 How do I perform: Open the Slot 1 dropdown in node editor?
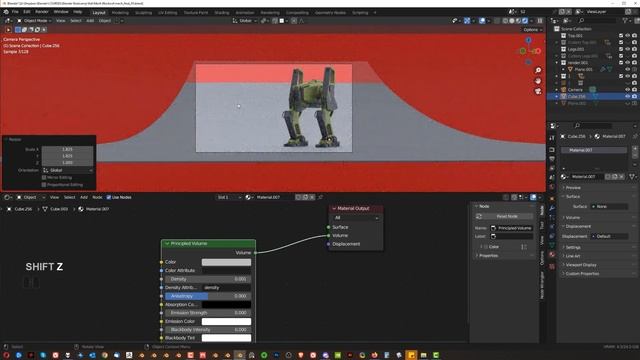(x=229, y=197)
